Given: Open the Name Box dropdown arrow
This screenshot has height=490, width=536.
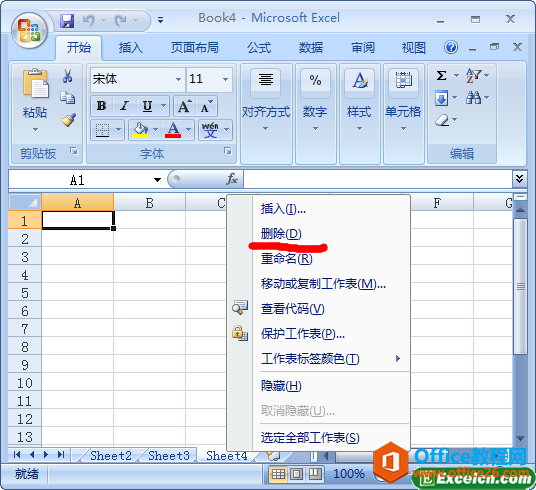Looking at the screenshot, I should coord(157,180).
